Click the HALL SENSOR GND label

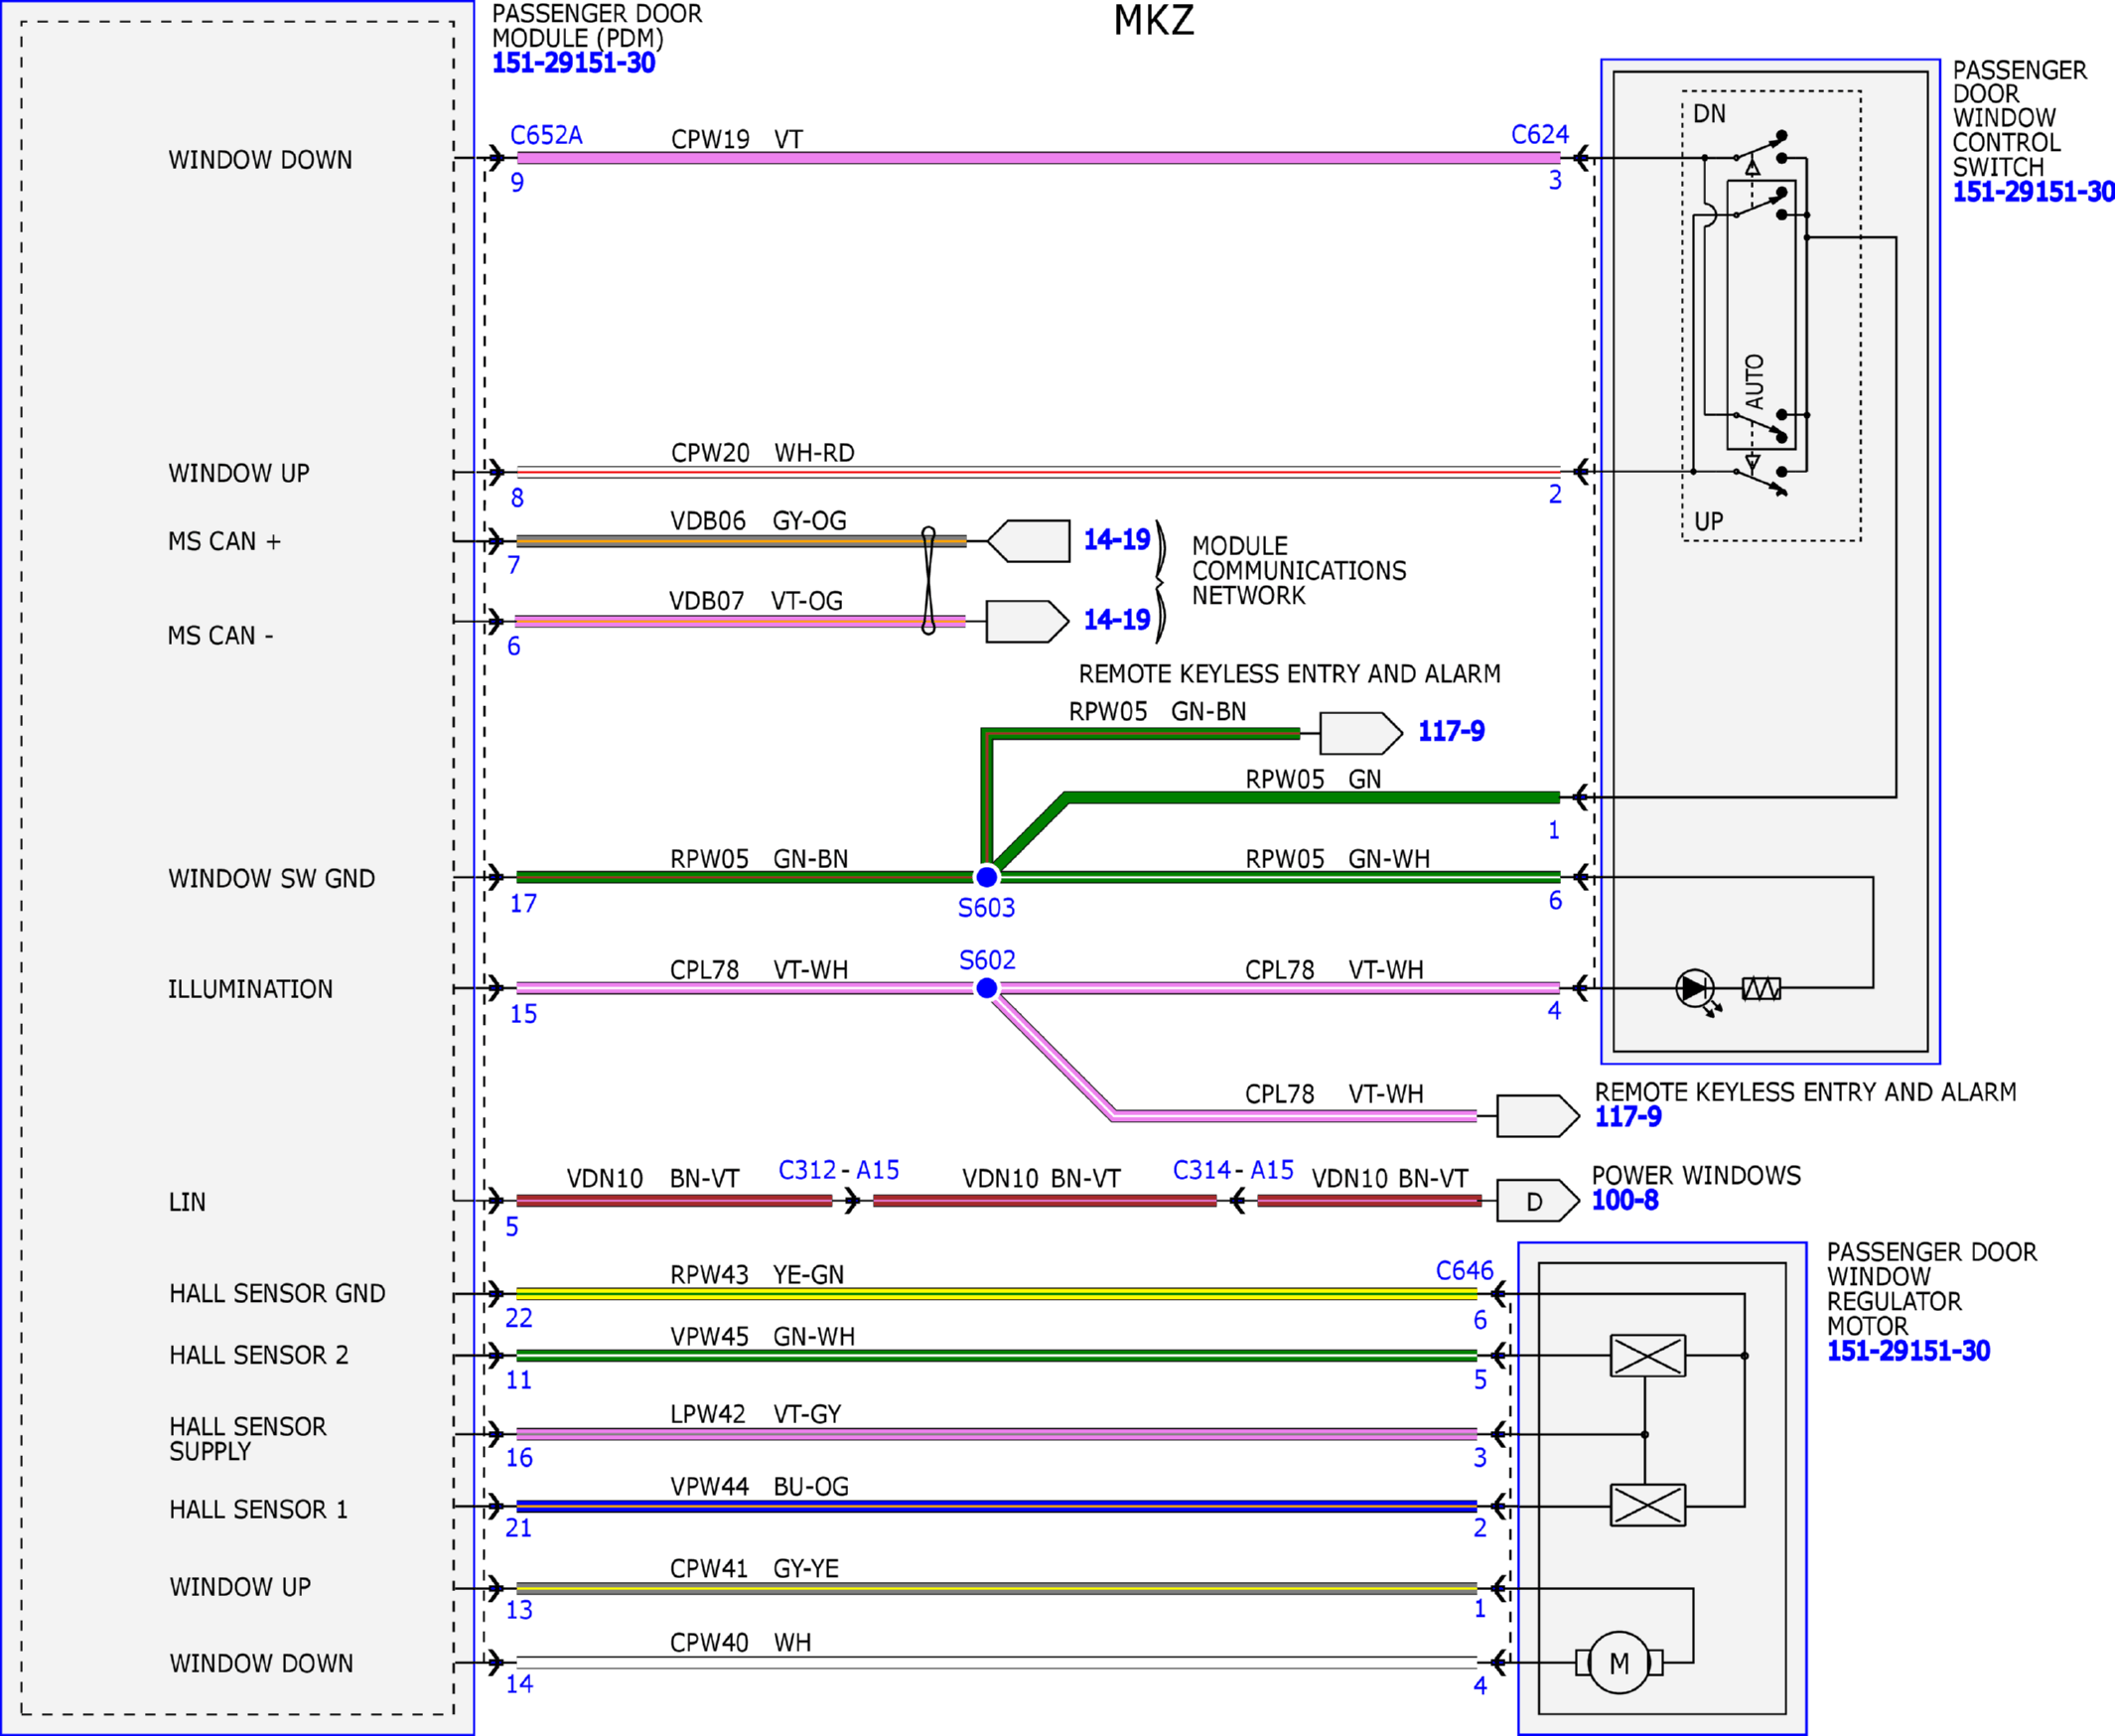[x=277, y=1294]
